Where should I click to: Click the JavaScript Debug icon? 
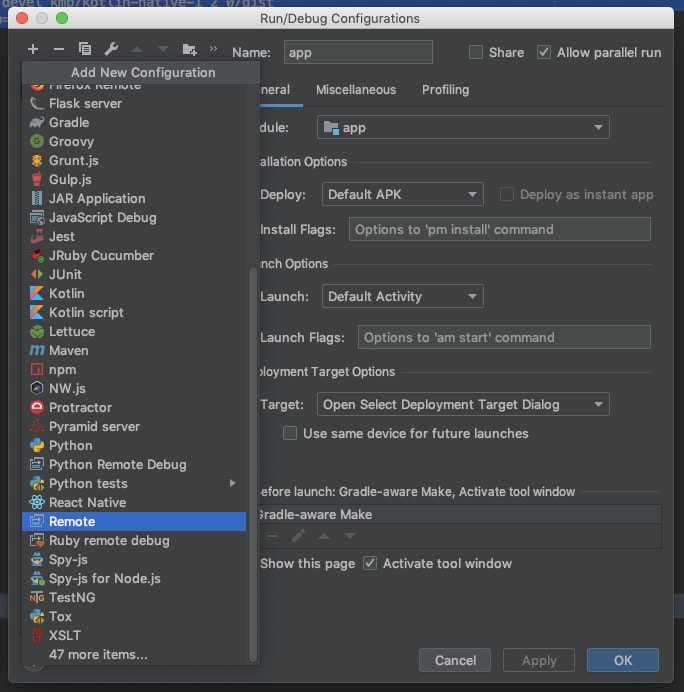(37, 218)
